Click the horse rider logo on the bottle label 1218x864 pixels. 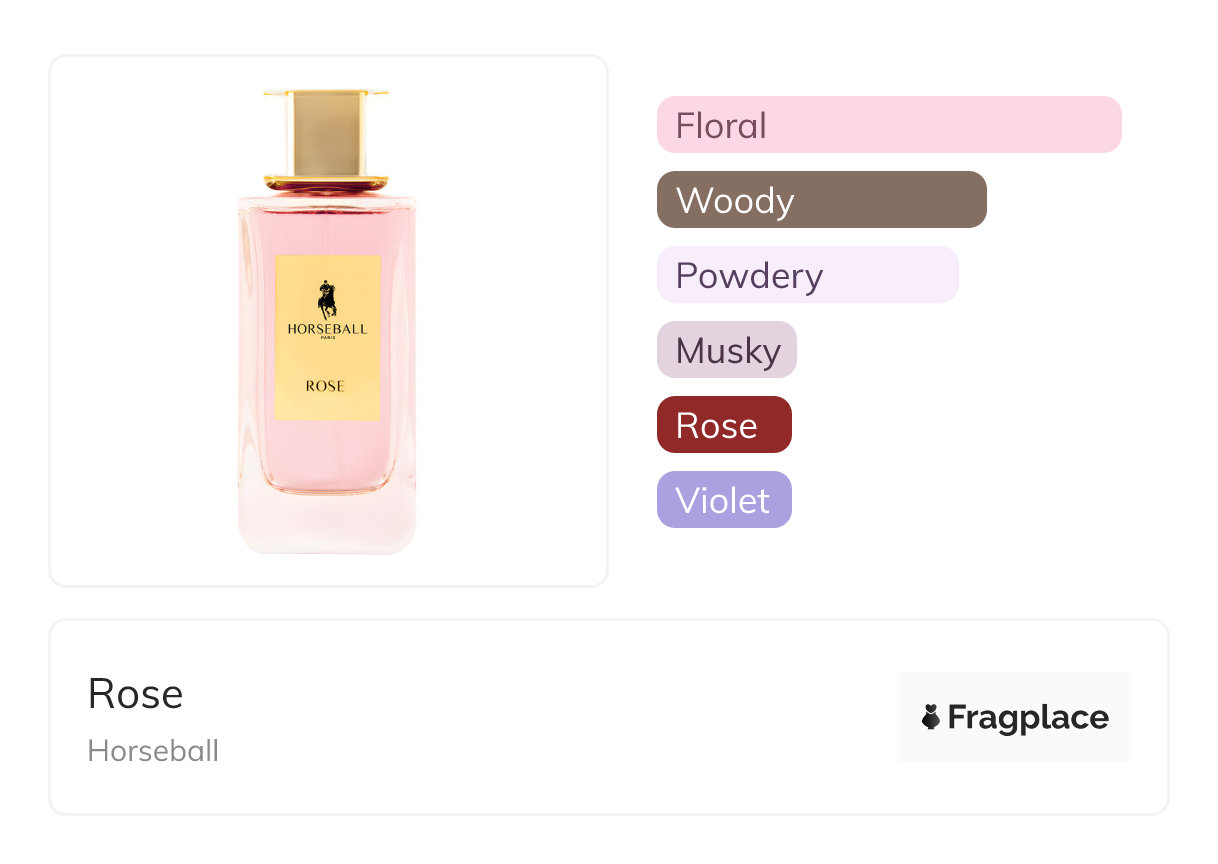point(327,299)
